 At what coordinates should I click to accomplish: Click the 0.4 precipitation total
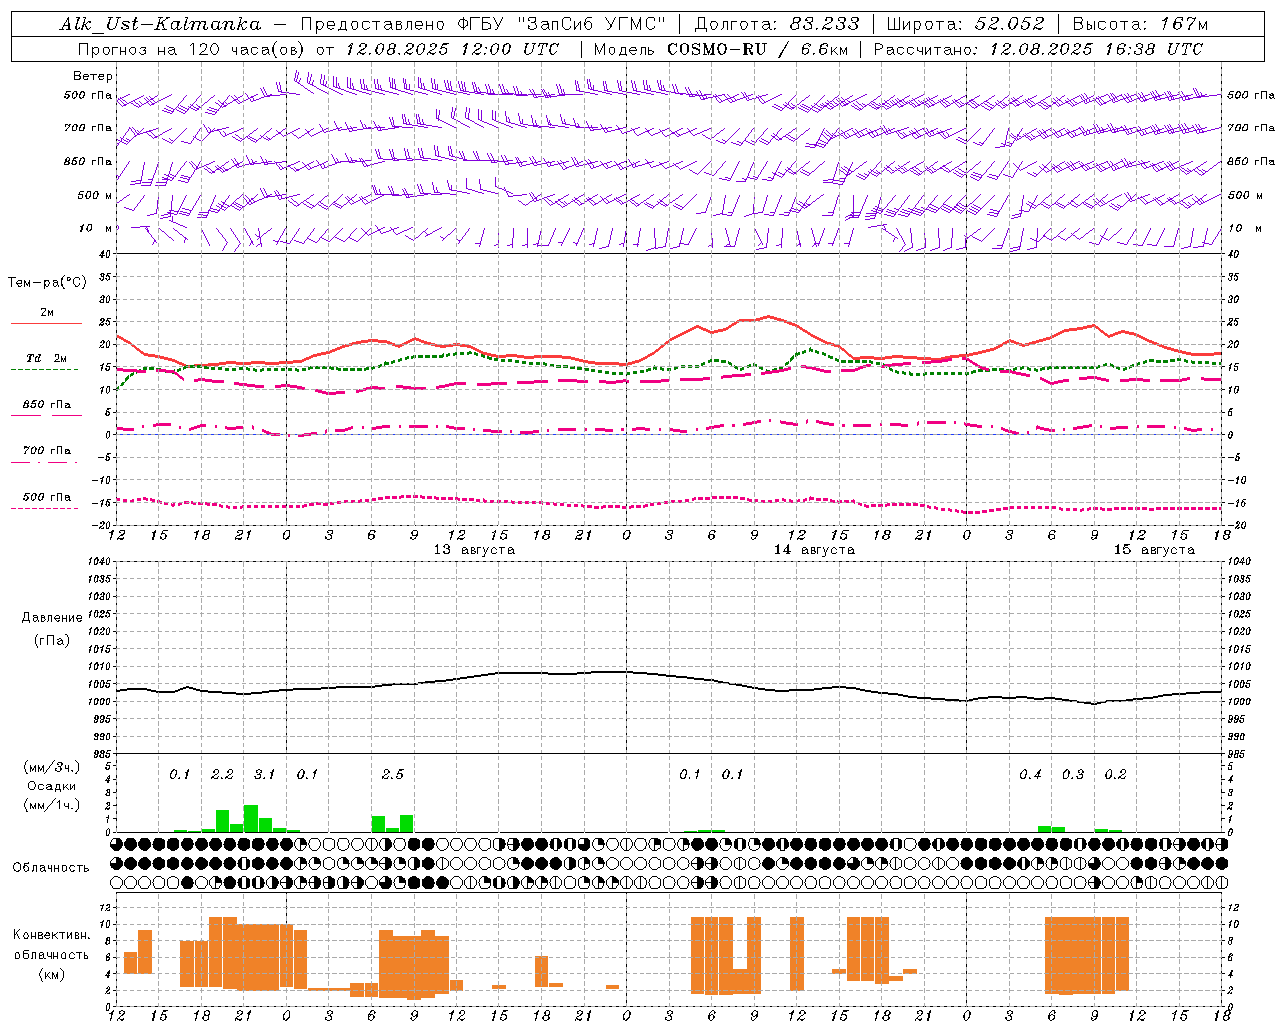pos(1030,775)
